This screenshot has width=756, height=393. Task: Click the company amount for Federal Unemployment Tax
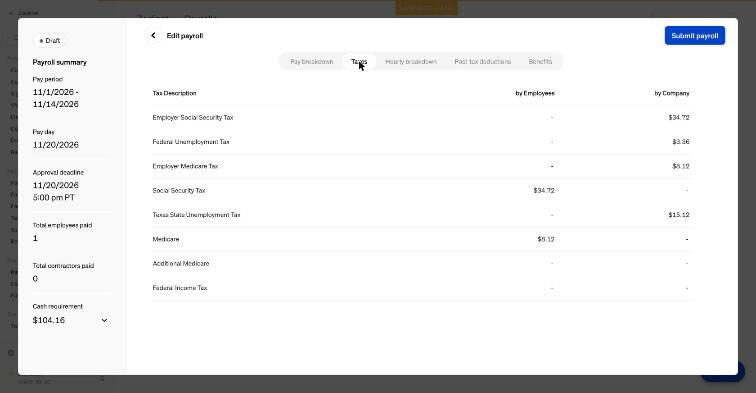681,142
